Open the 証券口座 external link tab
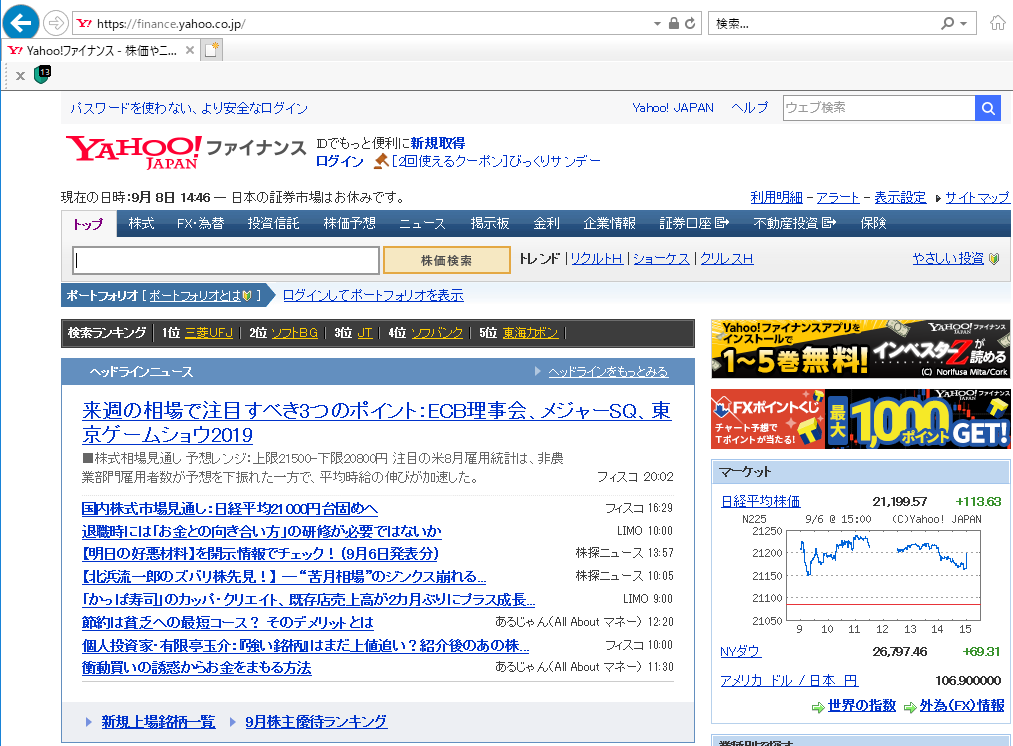The width and height of the screenshot is (1013, 746). (694, 223)
